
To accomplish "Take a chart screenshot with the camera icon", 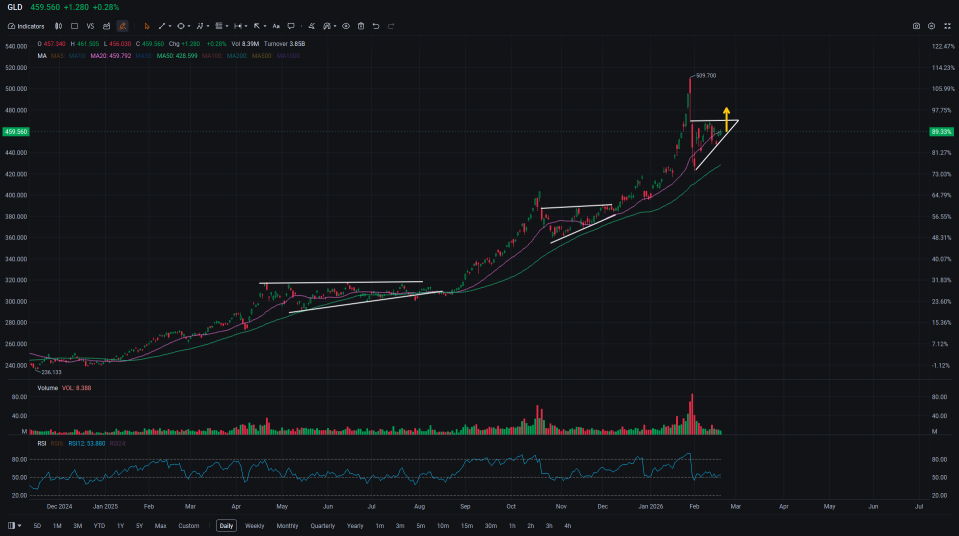I will click(916, 26).
